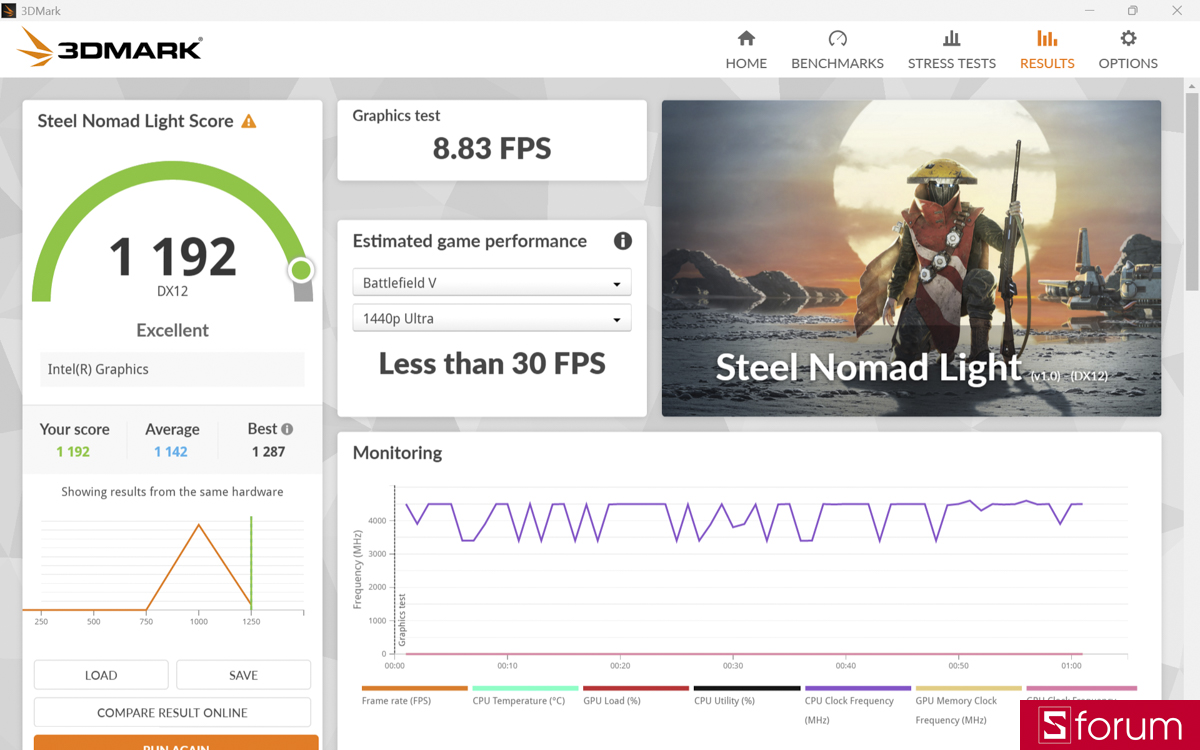This screenshot has width=1200, height=750.
Task: Click the info icon beside Best score
Action: [287, 429]
